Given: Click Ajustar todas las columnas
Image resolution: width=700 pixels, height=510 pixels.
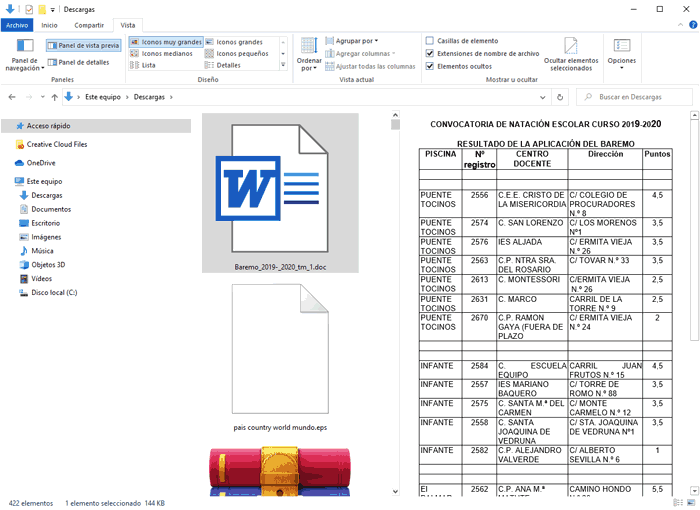Looking at the screenshot, I should click(x=371, y=67).
